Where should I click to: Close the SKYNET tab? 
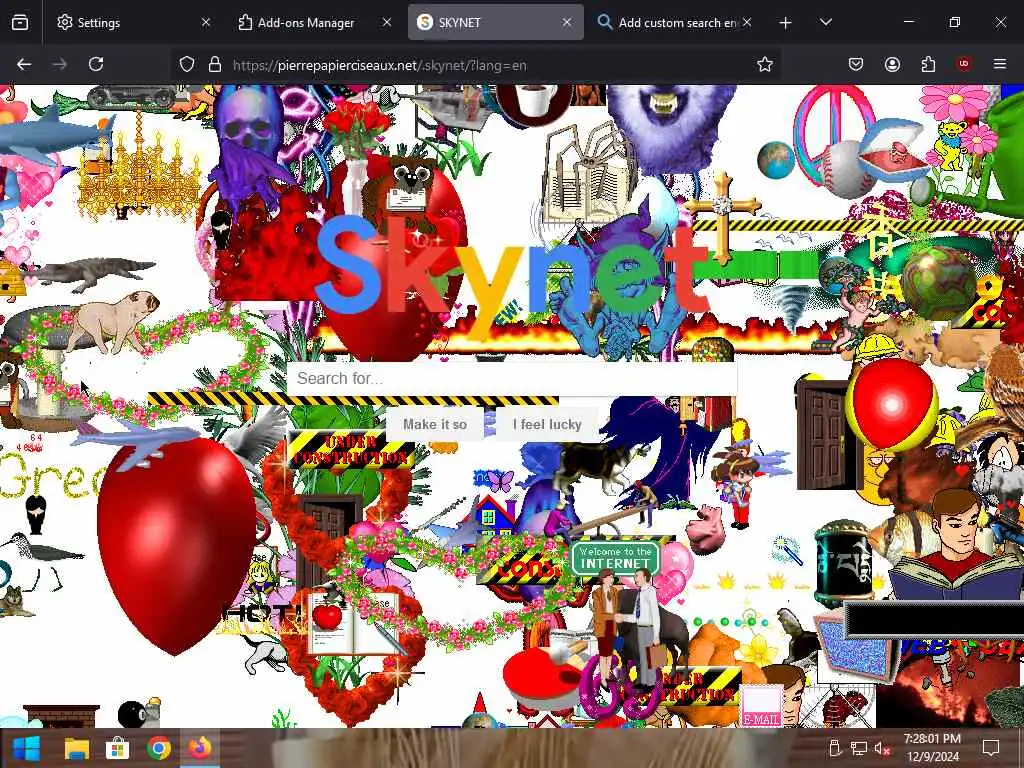tap(566, 22)
